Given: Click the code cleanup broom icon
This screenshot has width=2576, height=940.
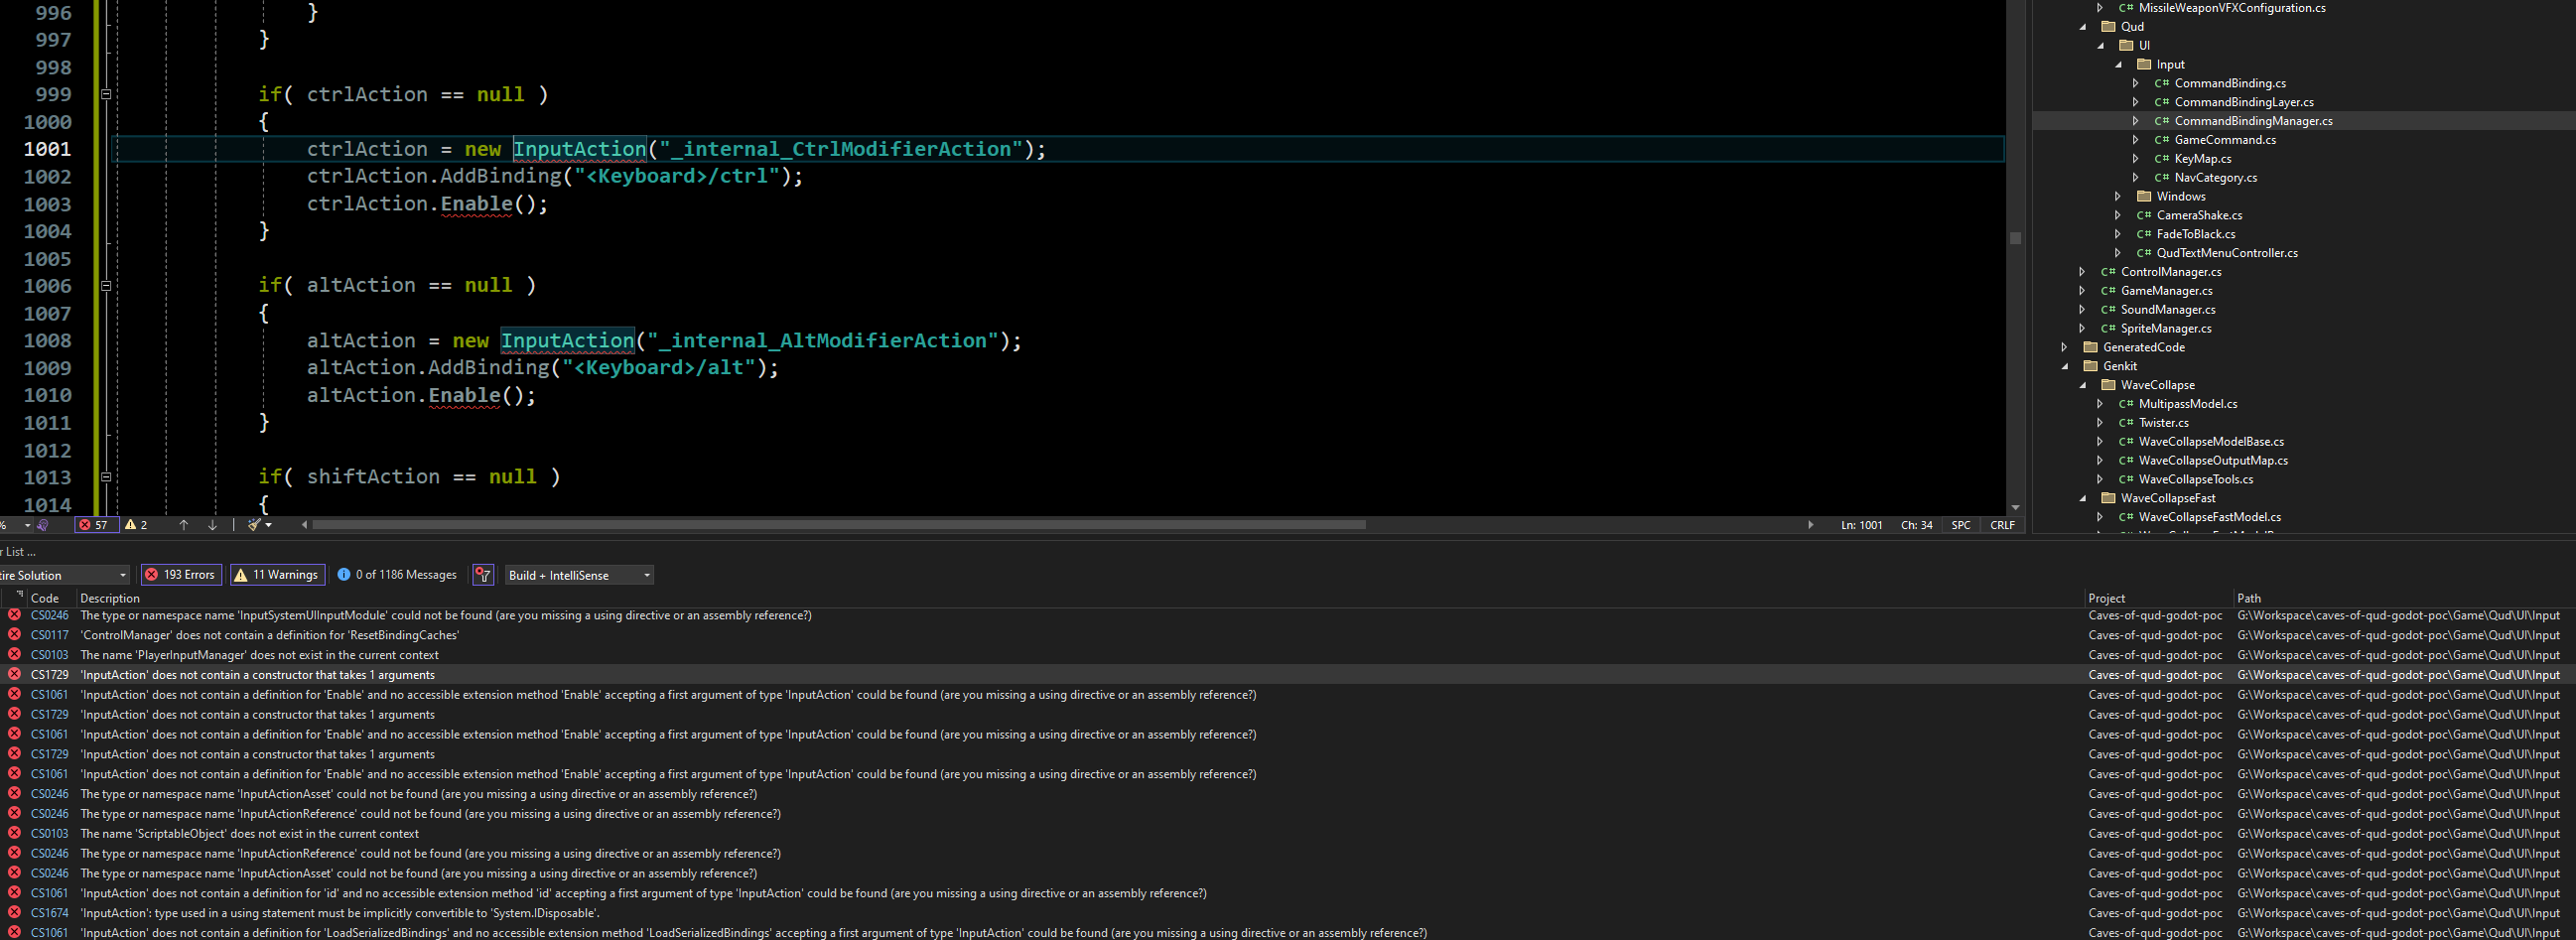Looking at the screenshot, I should (254, 525).
